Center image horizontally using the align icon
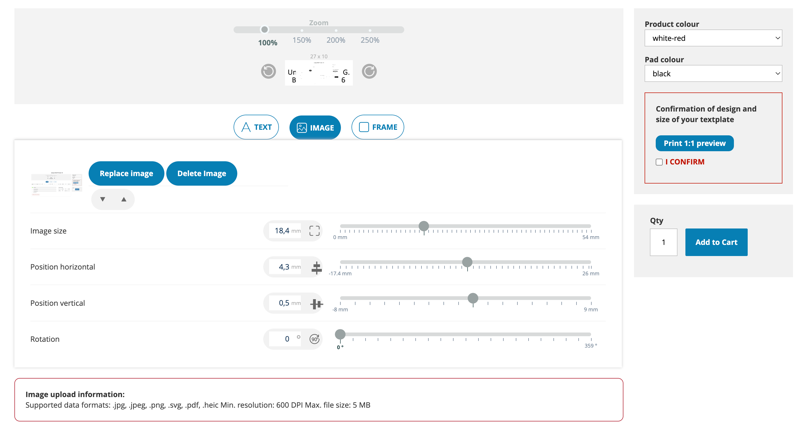Image resolution: width=800 pixels, height=430 pixels. [316, 268]
